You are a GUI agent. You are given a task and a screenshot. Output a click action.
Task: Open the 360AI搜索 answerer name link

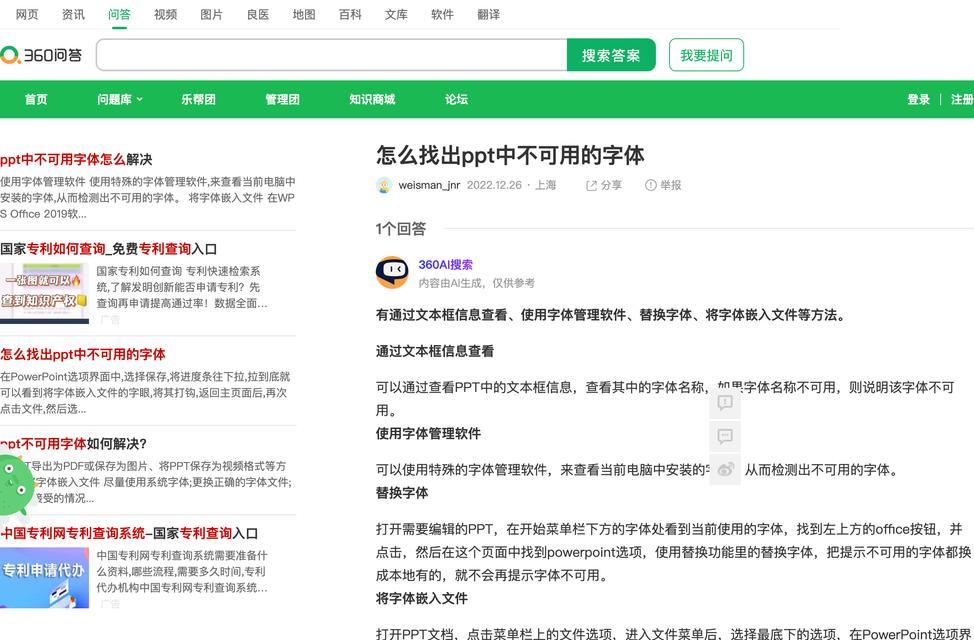[445, 265]
